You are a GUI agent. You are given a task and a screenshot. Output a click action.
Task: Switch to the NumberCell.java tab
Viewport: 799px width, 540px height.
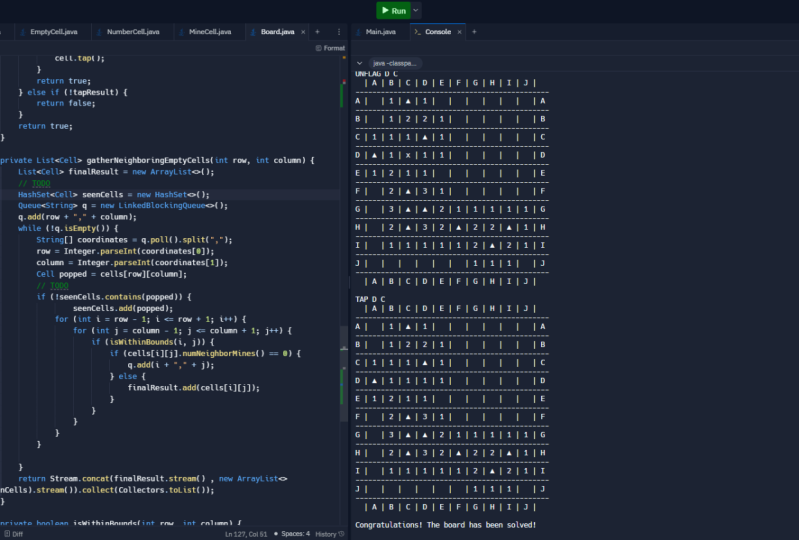(132, 32)
